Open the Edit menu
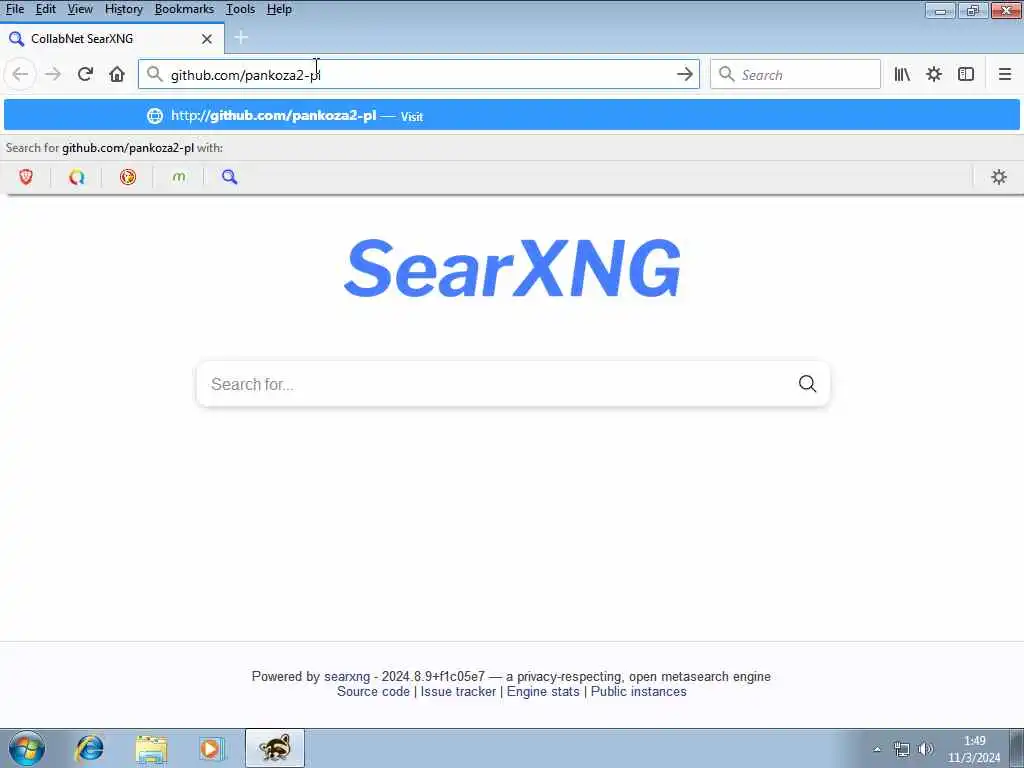This screenshot has width=1024, height=768. tap(45, 9)
